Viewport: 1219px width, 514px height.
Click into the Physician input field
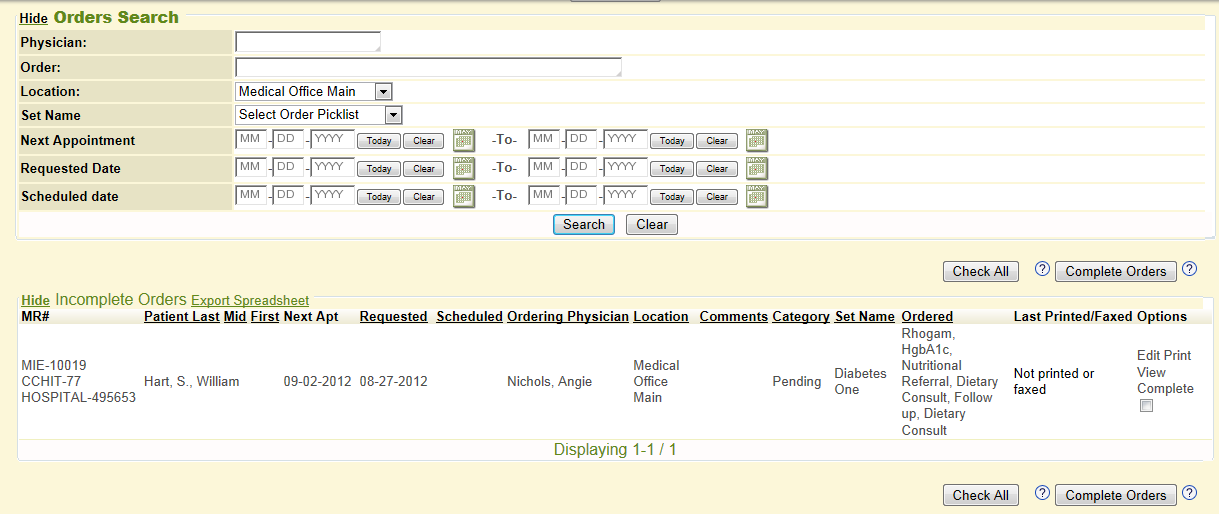(x=308, y=42)
